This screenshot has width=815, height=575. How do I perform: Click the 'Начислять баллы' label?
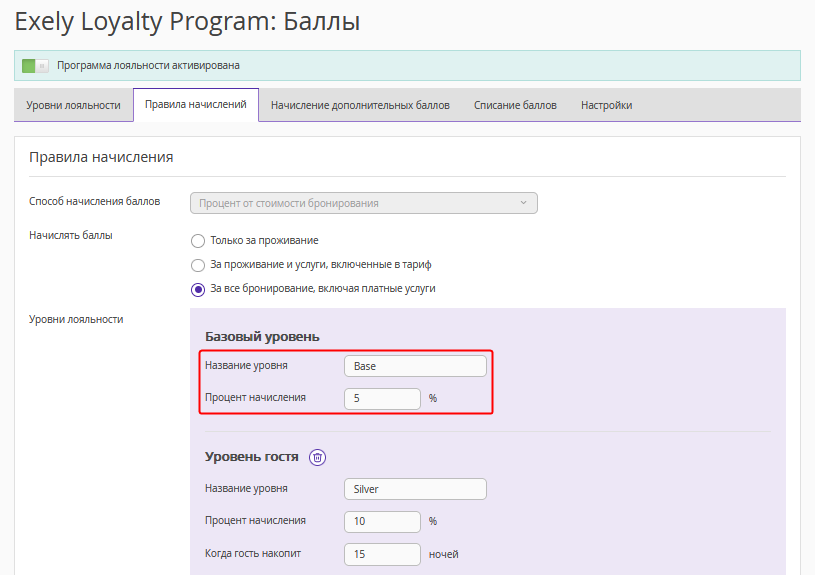click(x=71, y=236)
